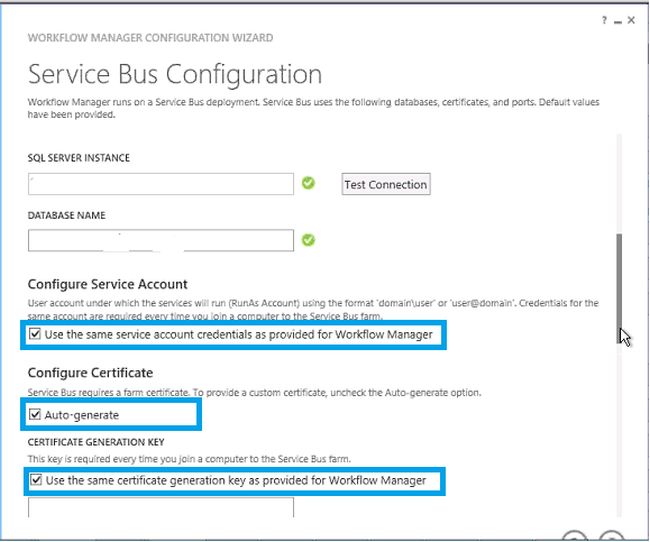The height and width of the screenshot is (542, 650).
Task: Click the scrollbar track below the thumb
Action: click(x=619, y=430)
